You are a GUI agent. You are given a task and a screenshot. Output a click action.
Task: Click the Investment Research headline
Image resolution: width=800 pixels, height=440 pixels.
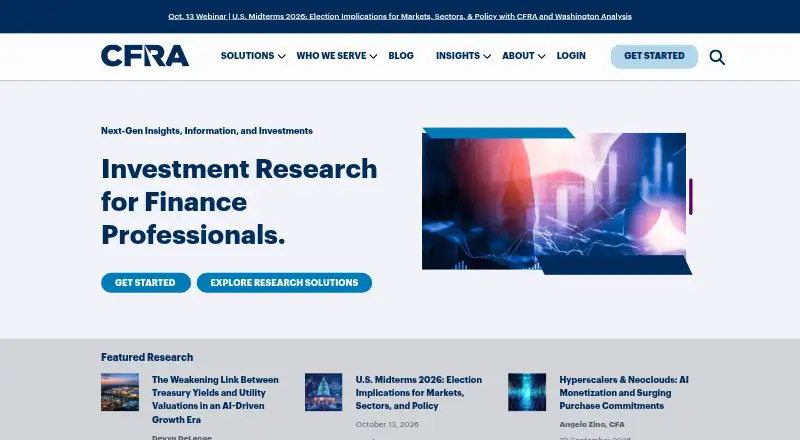[239, 202]
